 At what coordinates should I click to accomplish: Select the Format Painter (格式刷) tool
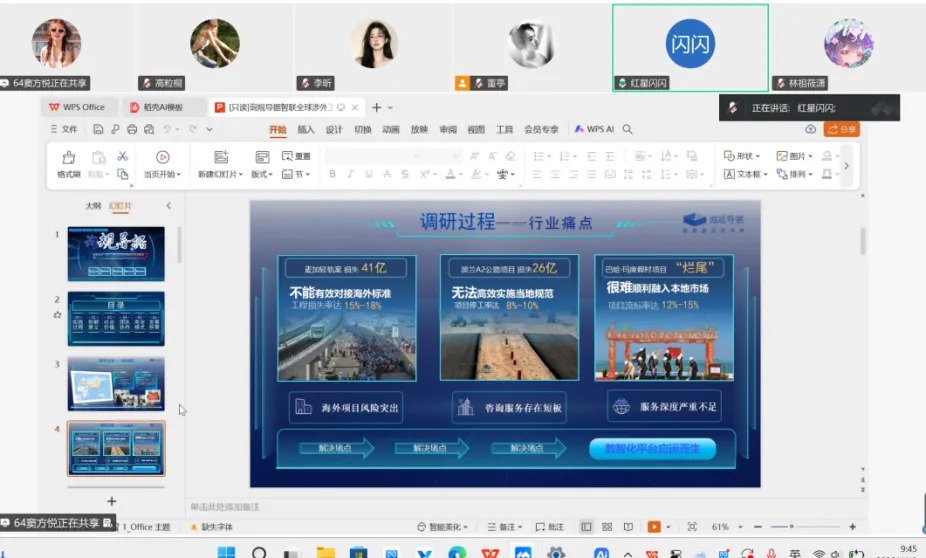[x=69, y=164]
